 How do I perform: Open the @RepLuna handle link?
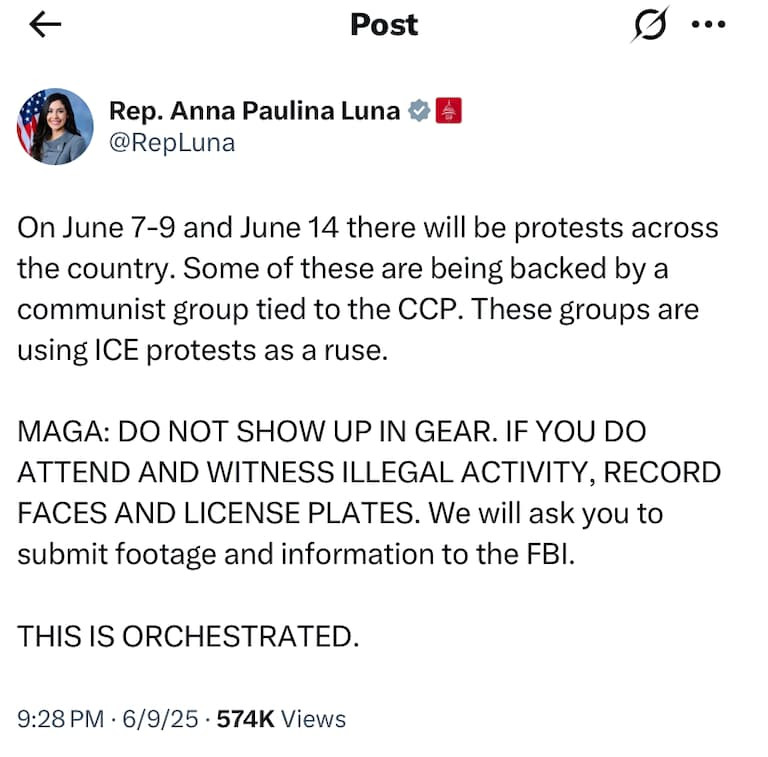[x=171, y=142]
